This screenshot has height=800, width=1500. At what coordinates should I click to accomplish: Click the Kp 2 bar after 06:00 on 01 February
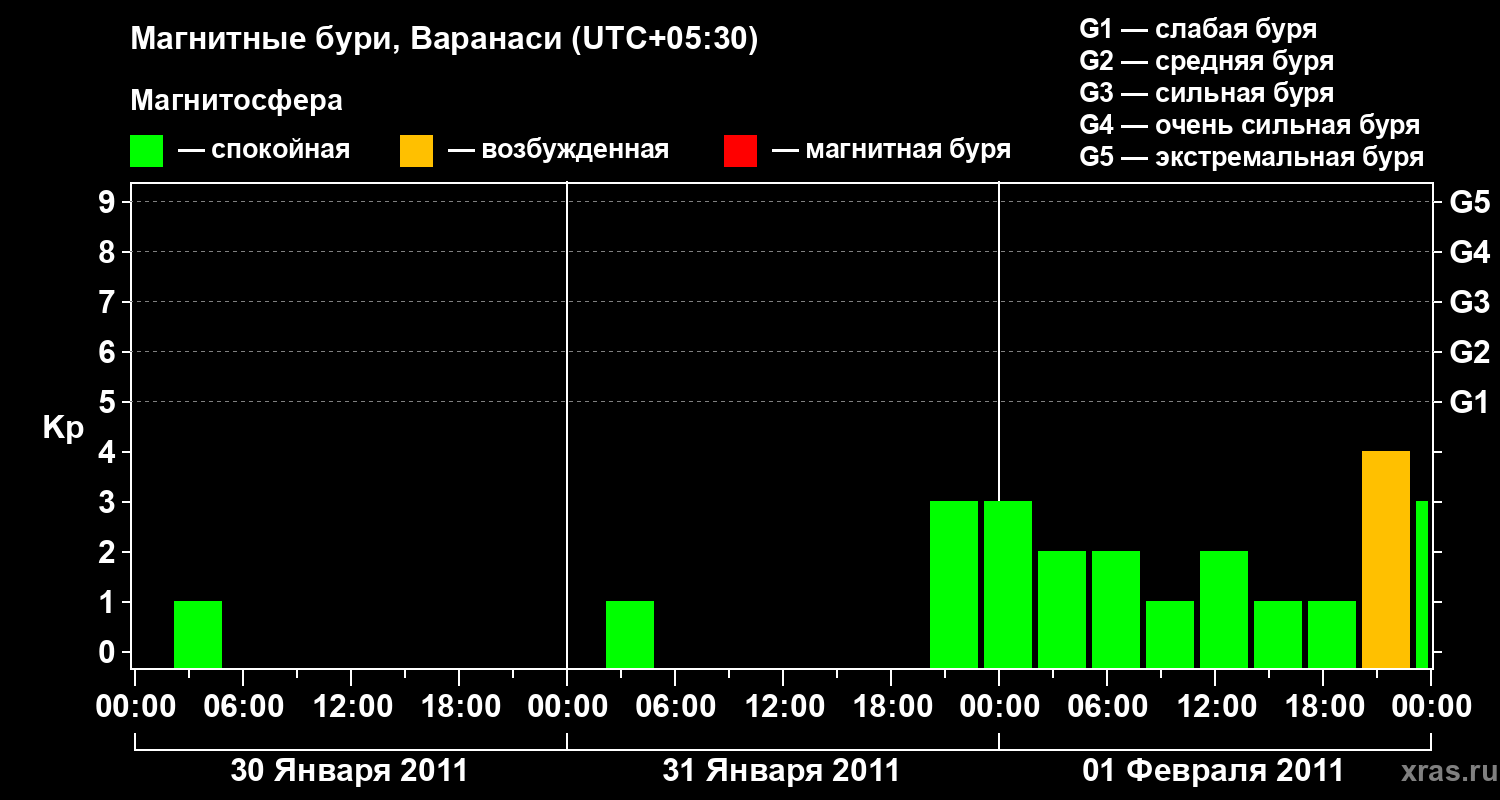tap(1116, 609)
